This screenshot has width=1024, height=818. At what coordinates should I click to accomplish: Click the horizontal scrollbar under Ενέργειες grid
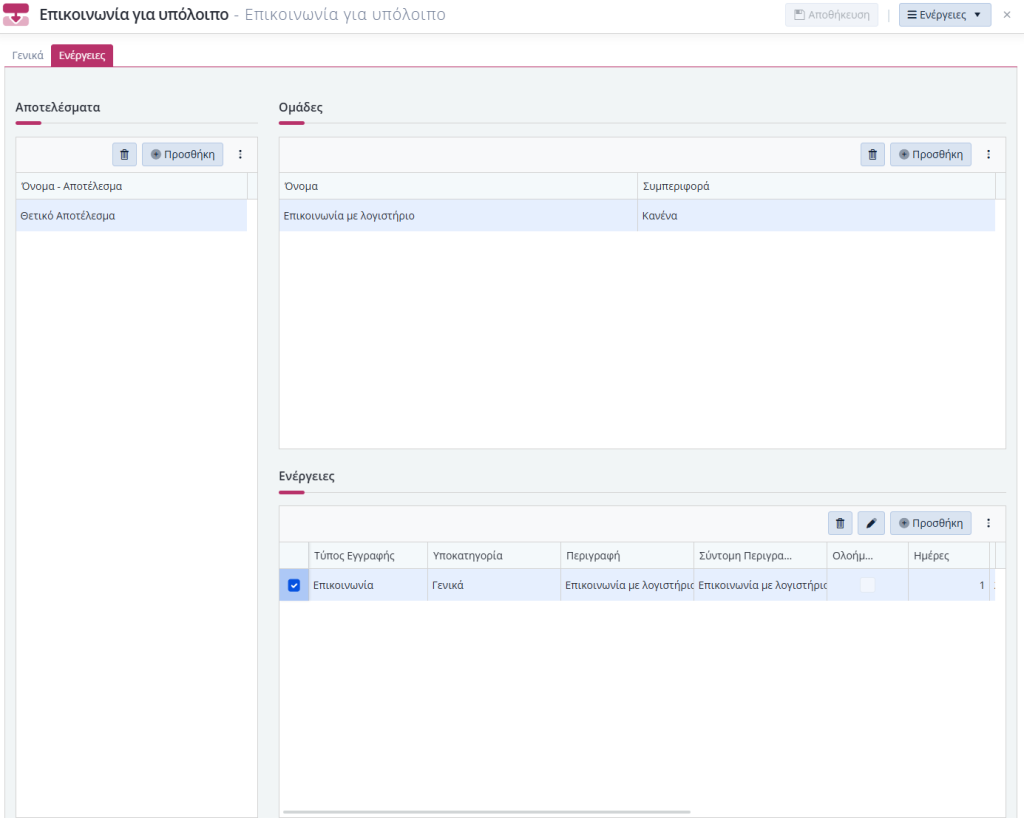click(x=487, y=812)
